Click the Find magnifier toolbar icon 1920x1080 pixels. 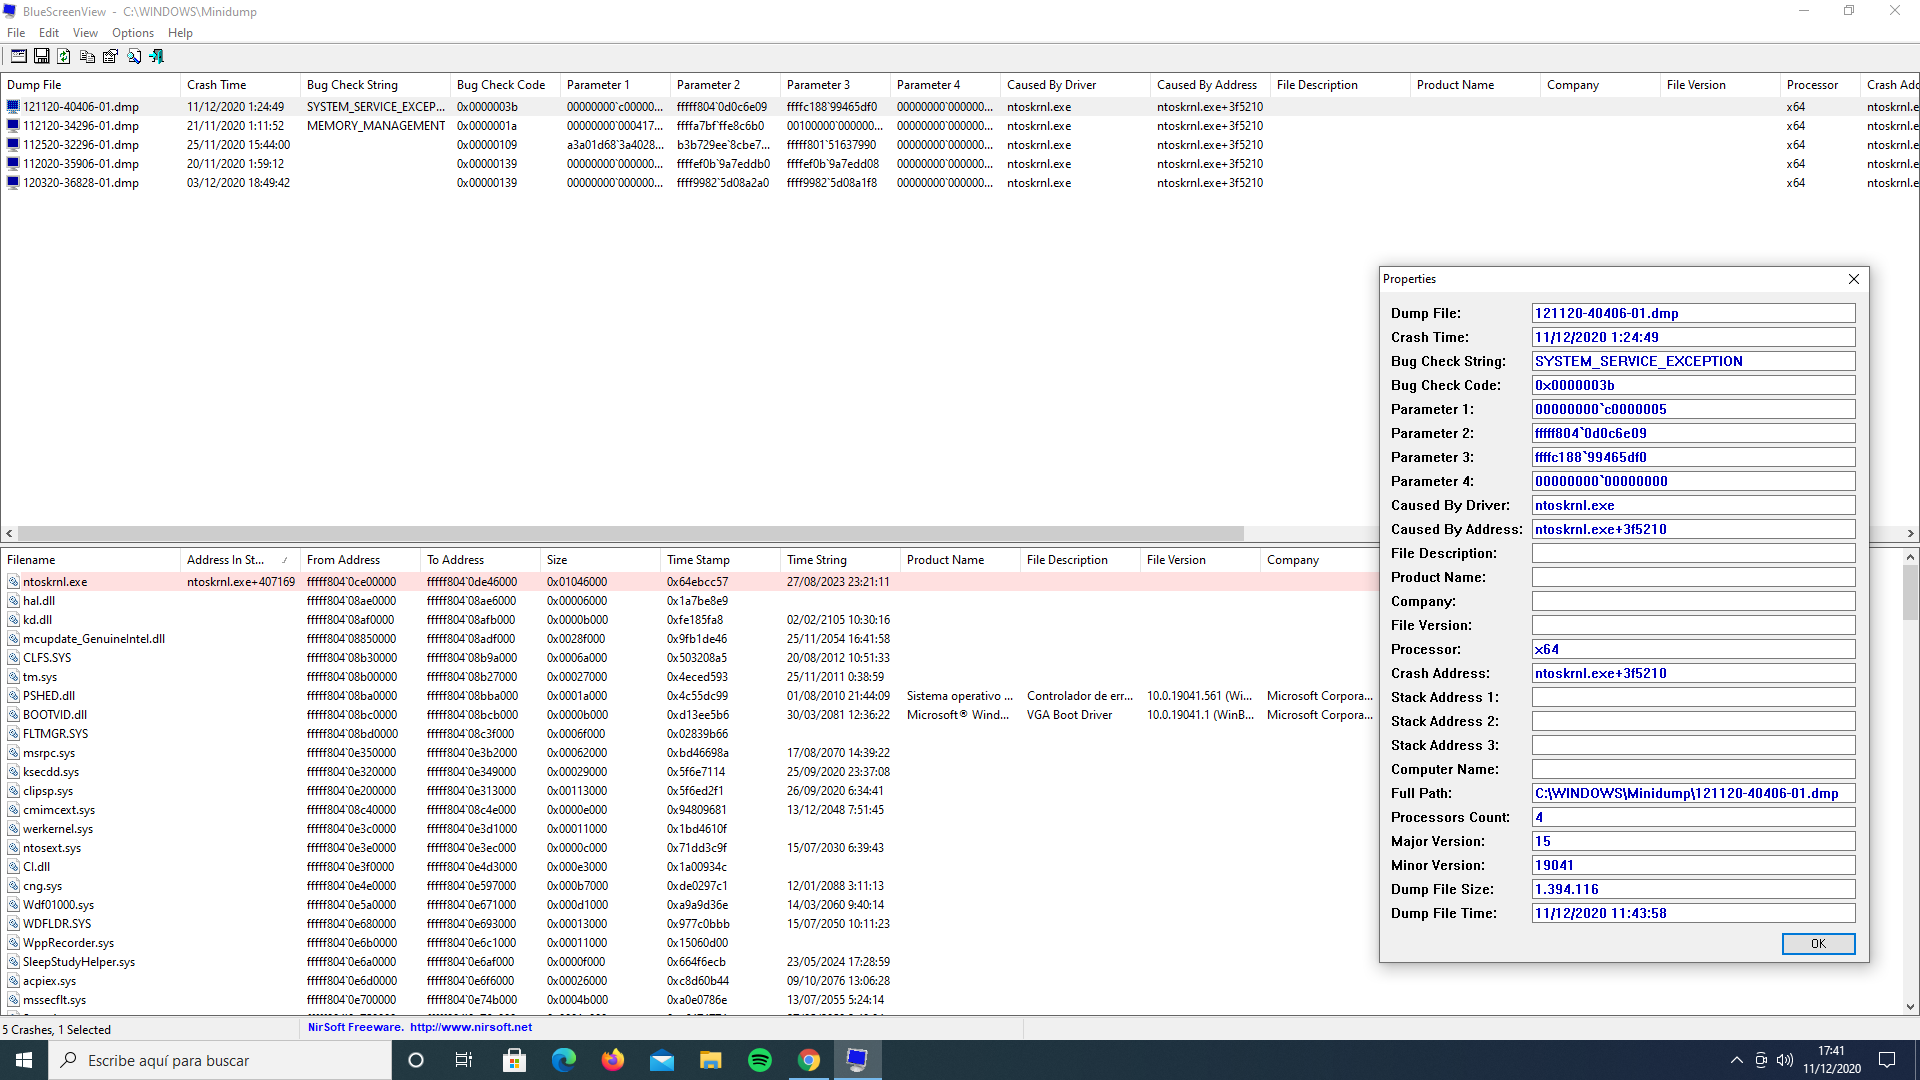(134, 57)
